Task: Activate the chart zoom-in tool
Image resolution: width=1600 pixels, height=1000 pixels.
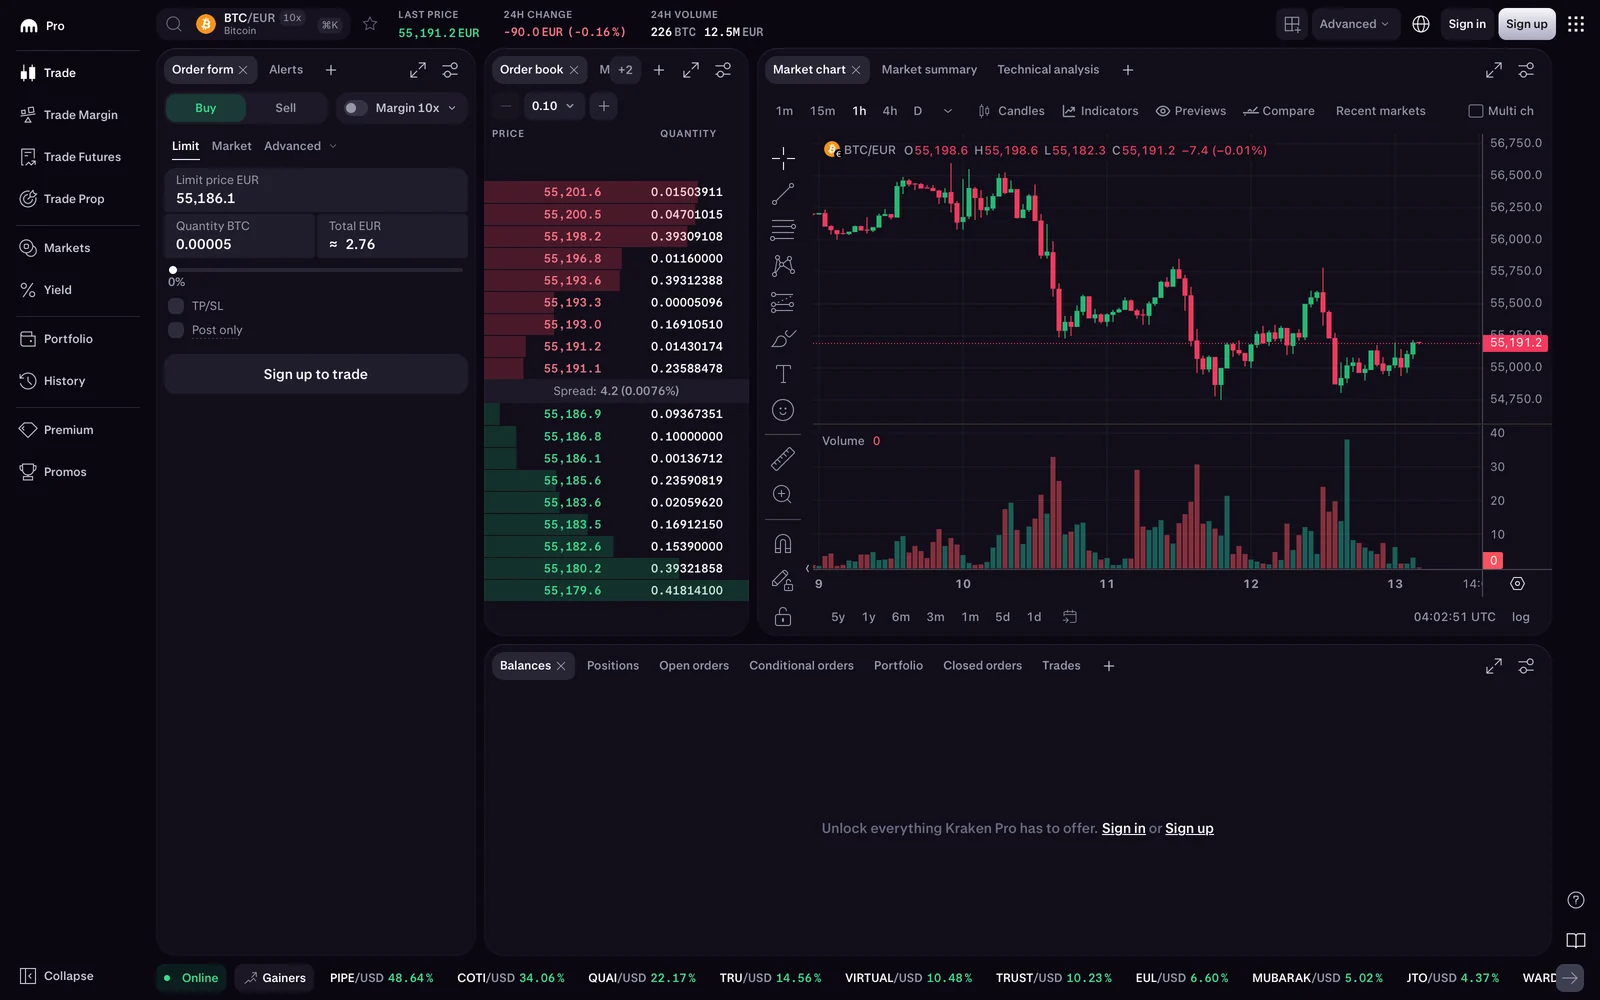Action: tap(783, 494)
